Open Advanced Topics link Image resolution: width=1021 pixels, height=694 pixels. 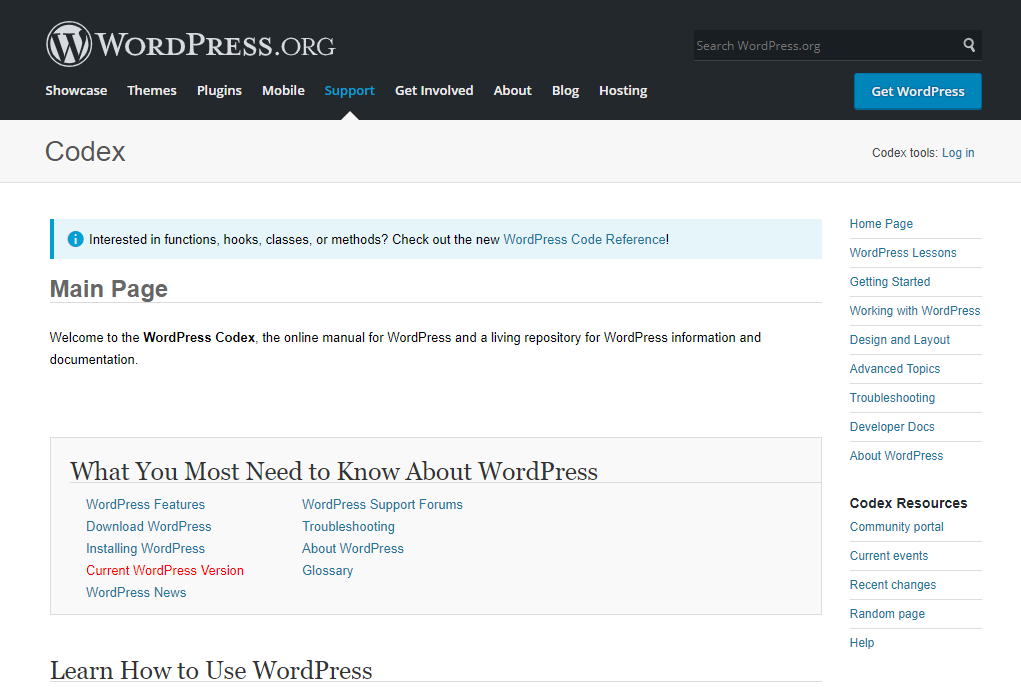895,368
